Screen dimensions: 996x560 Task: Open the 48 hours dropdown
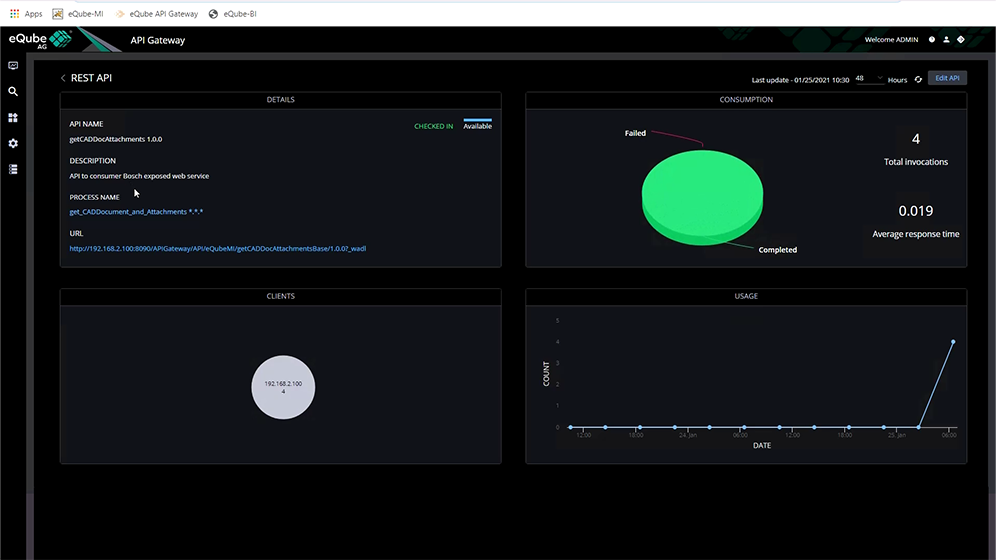point(869,78)
